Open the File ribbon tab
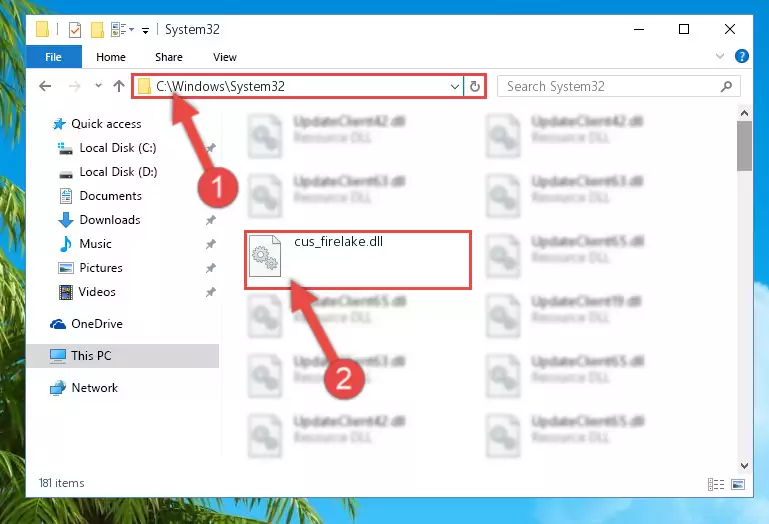The image size is (769, 524). 53,57
